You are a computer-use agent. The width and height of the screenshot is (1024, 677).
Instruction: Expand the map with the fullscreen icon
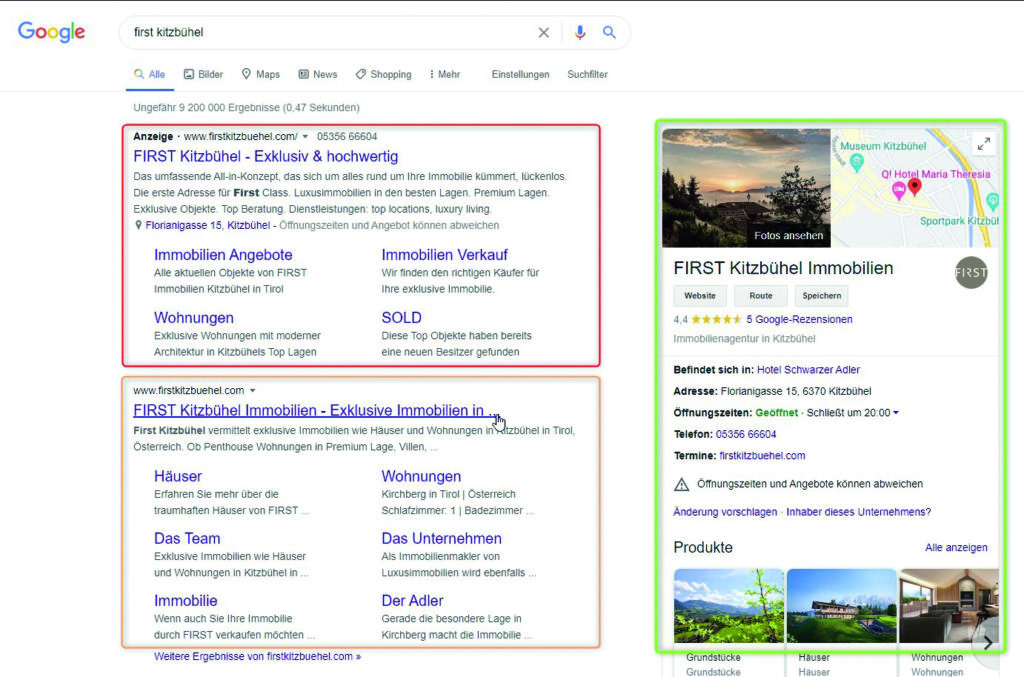click(984, 145)
